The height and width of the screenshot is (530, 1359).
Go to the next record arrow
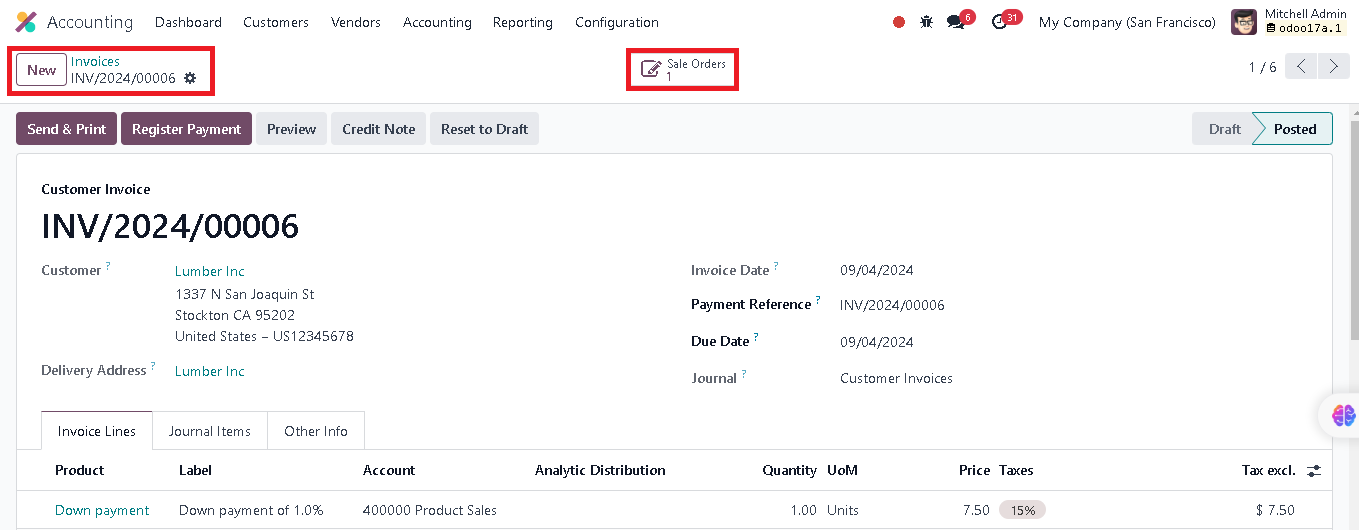click(1334, 67)
